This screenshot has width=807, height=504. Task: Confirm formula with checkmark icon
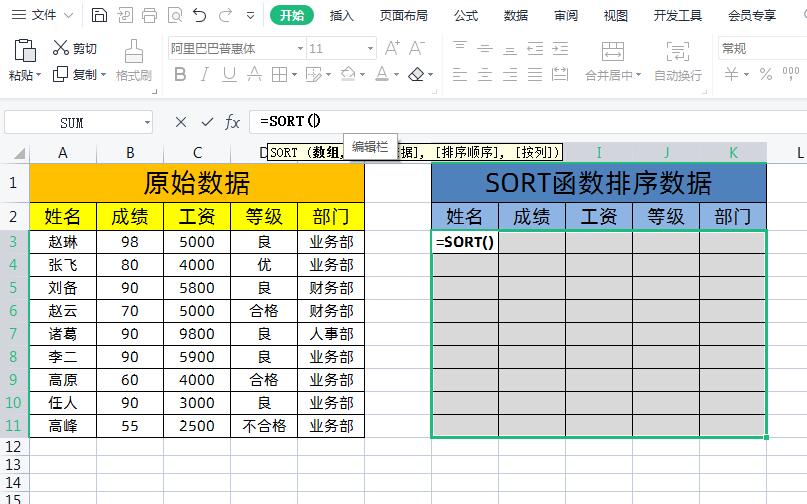[207, 122]
